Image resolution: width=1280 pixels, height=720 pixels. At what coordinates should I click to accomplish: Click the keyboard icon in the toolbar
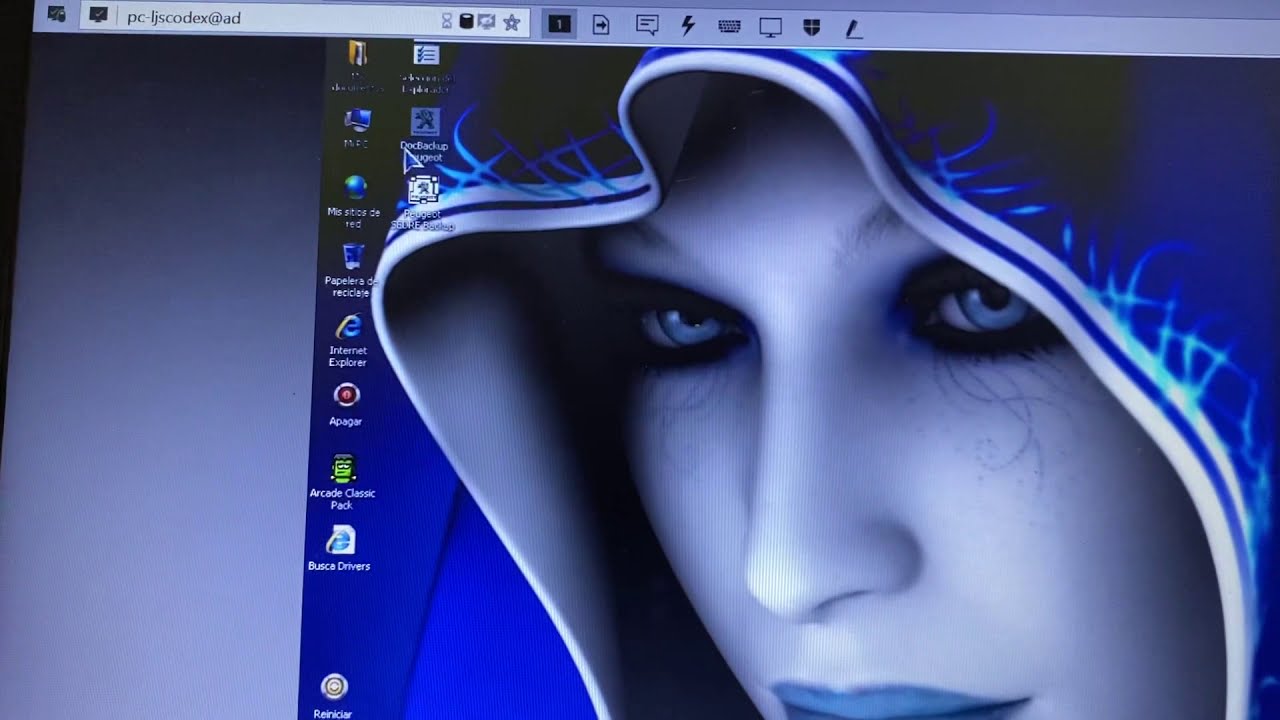point(729,27)
